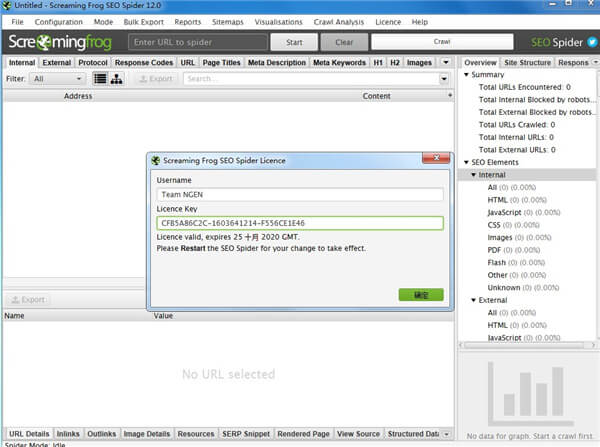Switch to the Page Titles tab
This screenshot has width=600, height=447.
point(222,62)
